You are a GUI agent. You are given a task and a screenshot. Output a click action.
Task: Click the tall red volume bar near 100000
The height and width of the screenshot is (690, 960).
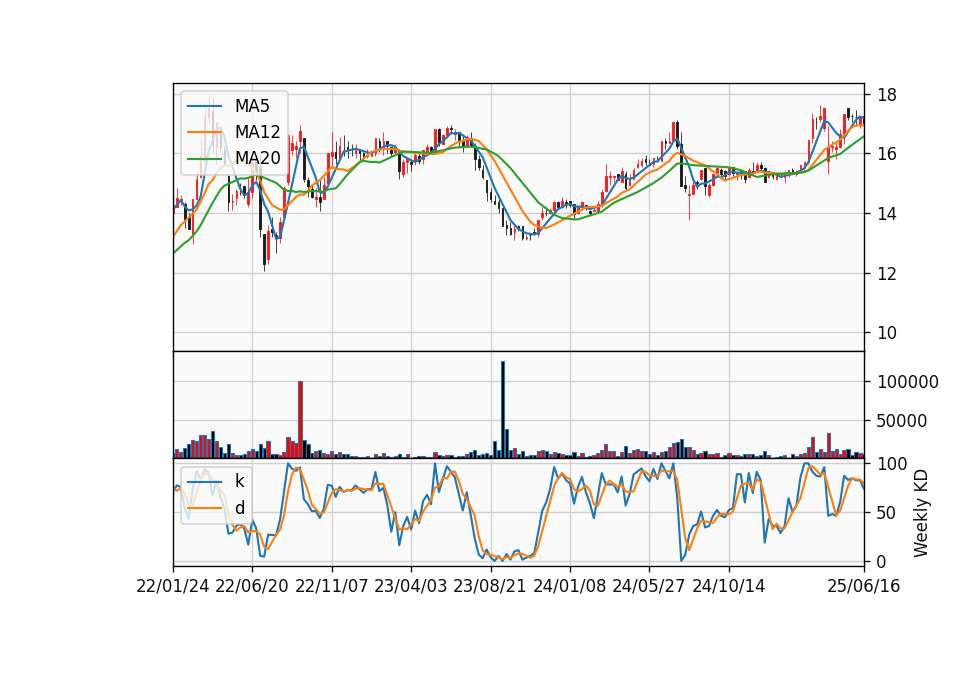(301, 419)
